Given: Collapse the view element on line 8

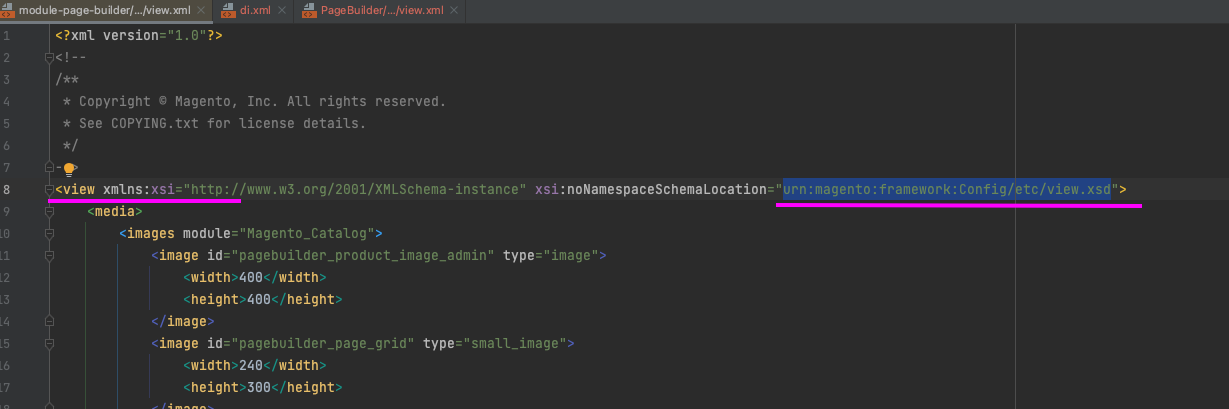Looking at the screenshot, I should point(49,190).
